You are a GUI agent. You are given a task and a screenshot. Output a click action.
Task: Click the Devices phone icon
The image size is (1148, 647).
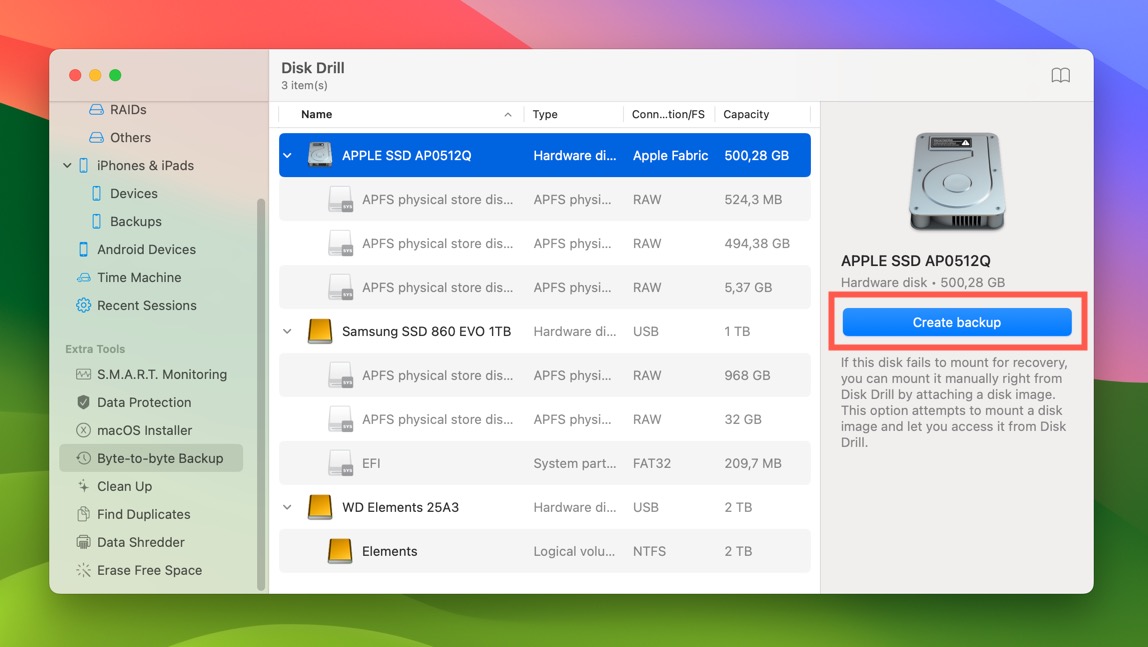click(96, 193)
